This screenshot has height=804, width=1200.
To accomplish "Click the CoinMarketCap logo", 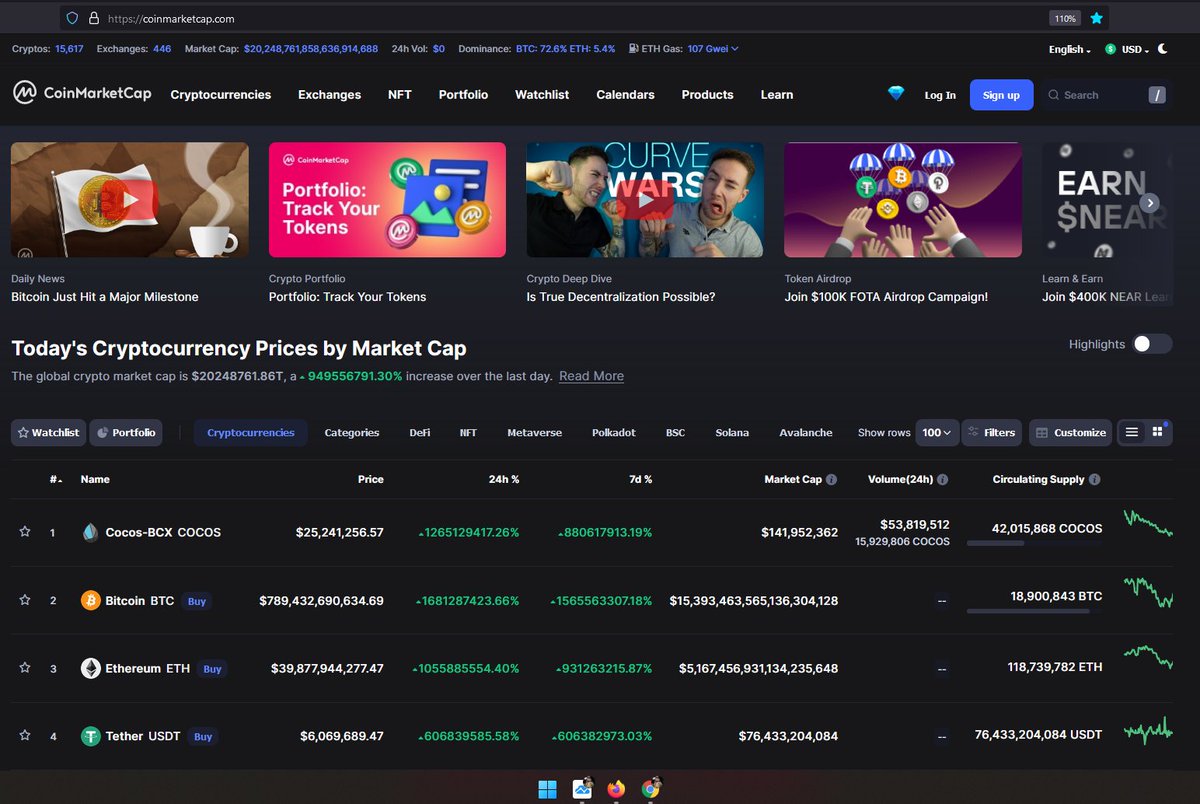I will (x=82, y=93).
